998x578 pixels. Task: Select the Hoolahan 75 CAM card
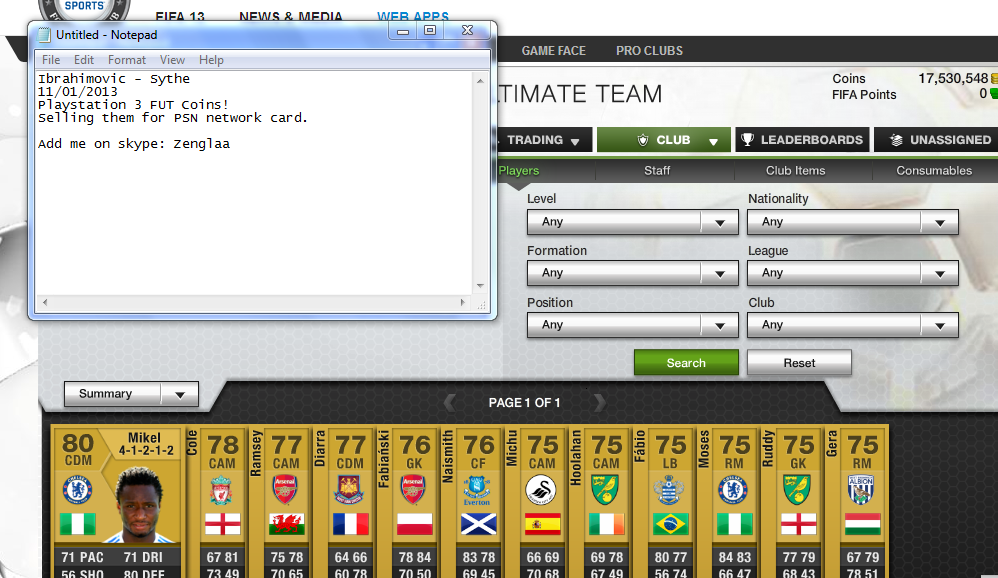click(x=600, y=503)
